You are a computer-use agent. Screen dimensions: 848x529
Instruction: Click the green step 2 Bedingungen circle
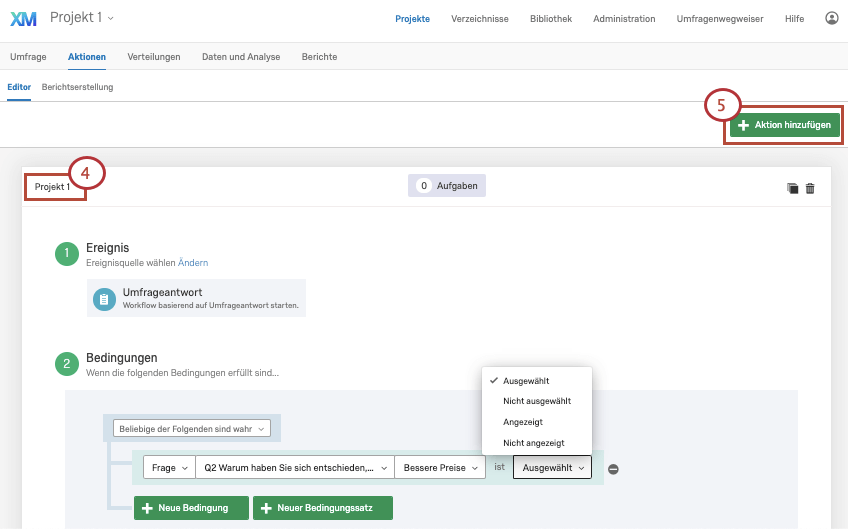66,364
